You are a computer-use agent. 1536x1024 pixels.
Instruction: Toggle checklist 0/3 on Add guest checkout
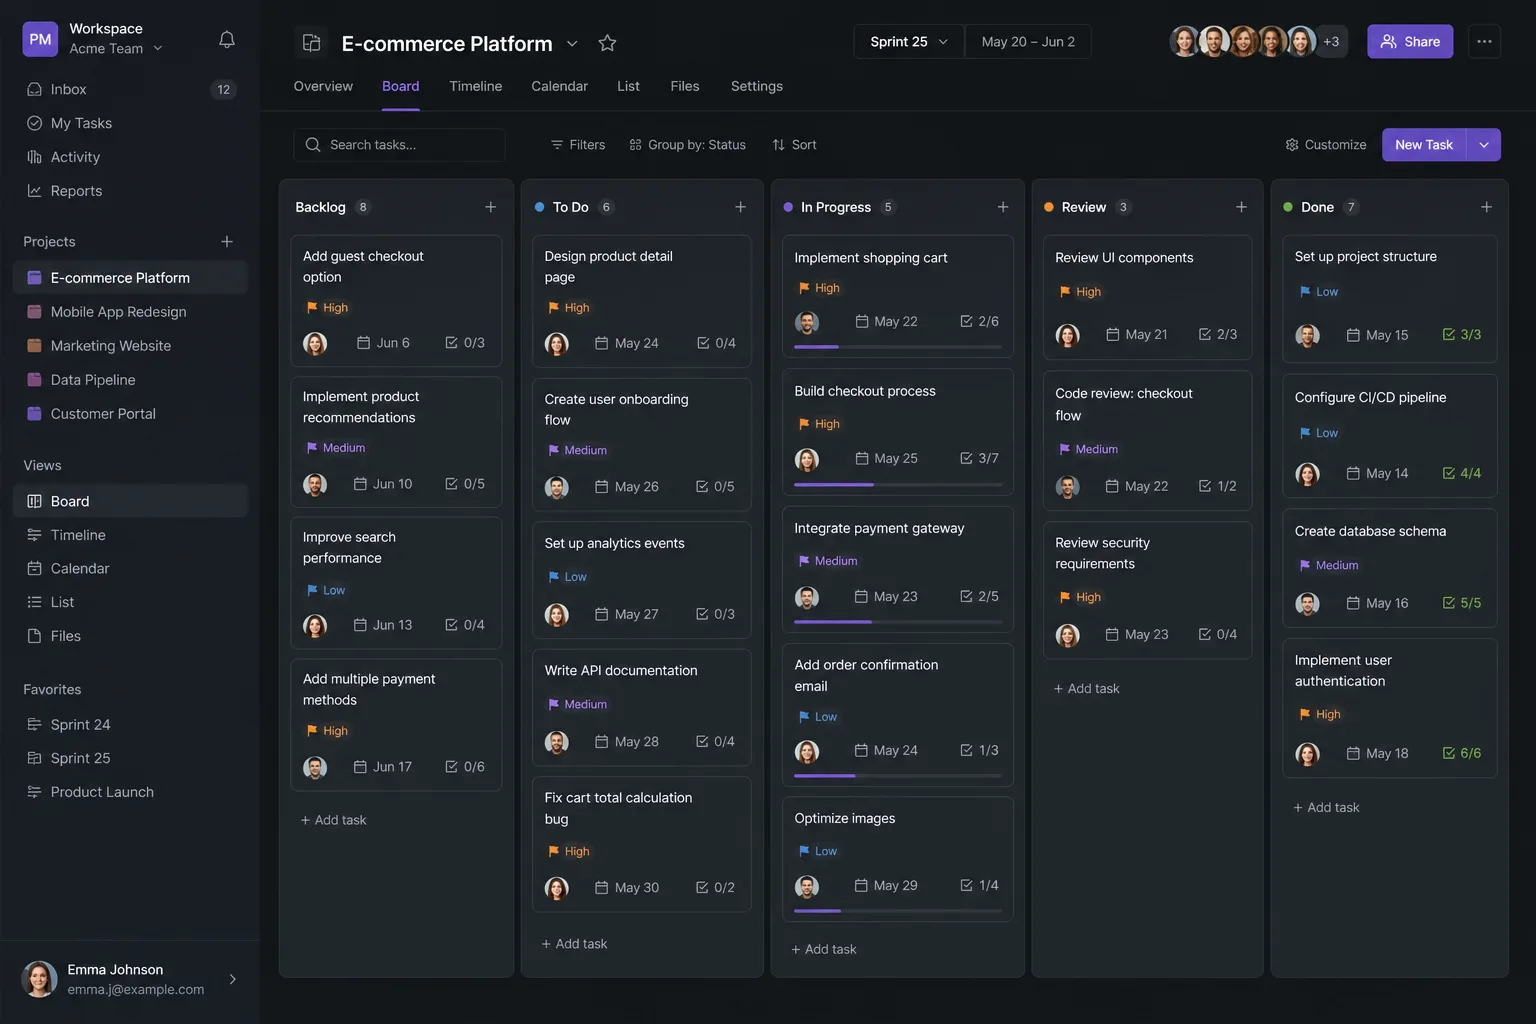pyautogui.click(x=465, y=343)
